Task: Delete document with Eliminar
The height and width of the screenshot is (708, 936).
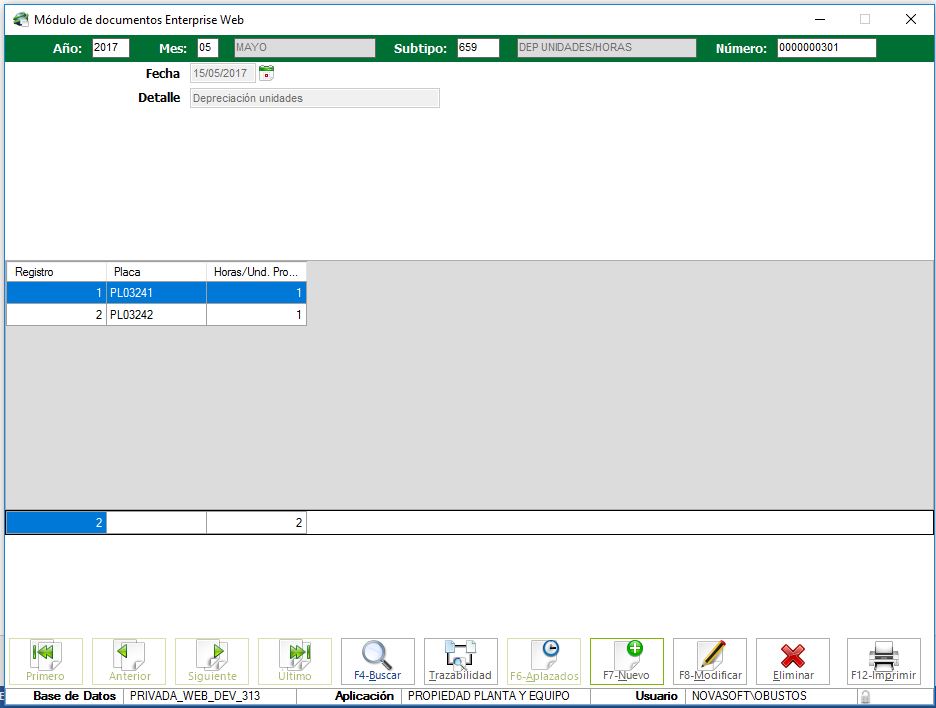Action: tap(793, 661)
